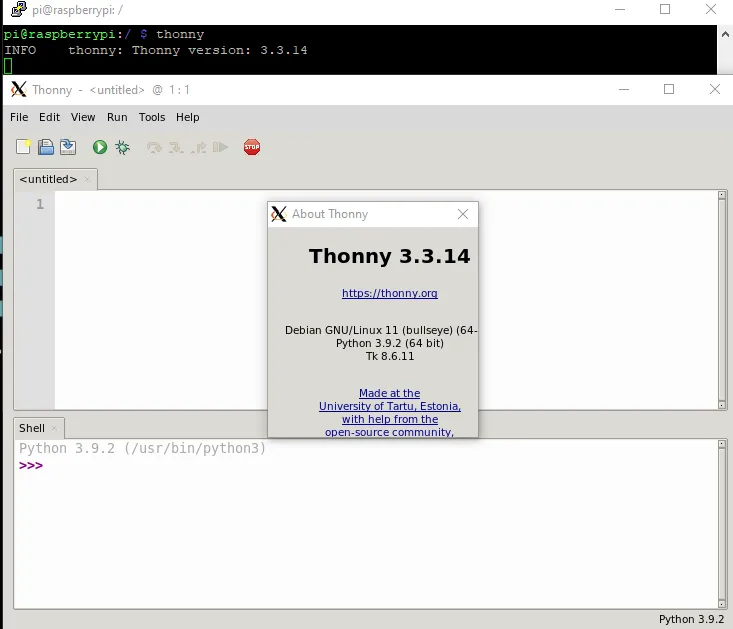Minimize the pi@raspberrypi terminal window

(620, 9)
